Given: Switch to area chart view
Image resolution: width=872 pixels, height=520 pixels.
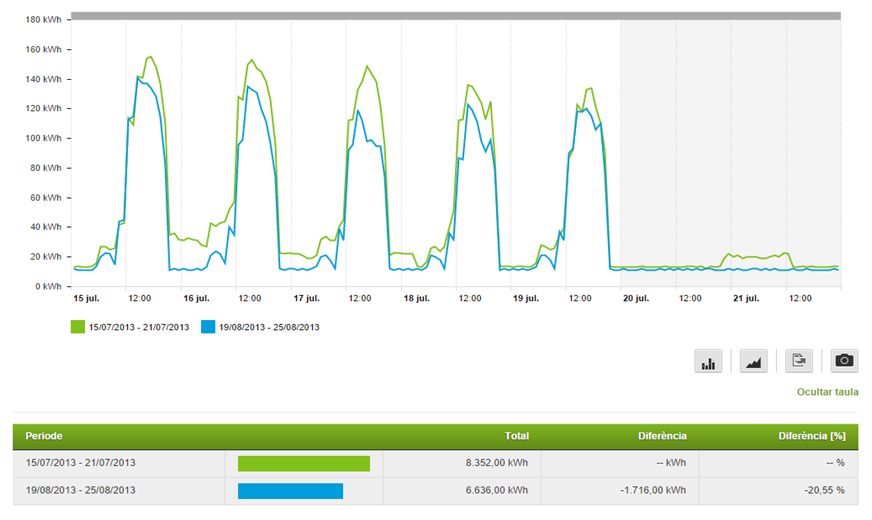Looking at the screenshot, I should point(753,362).
